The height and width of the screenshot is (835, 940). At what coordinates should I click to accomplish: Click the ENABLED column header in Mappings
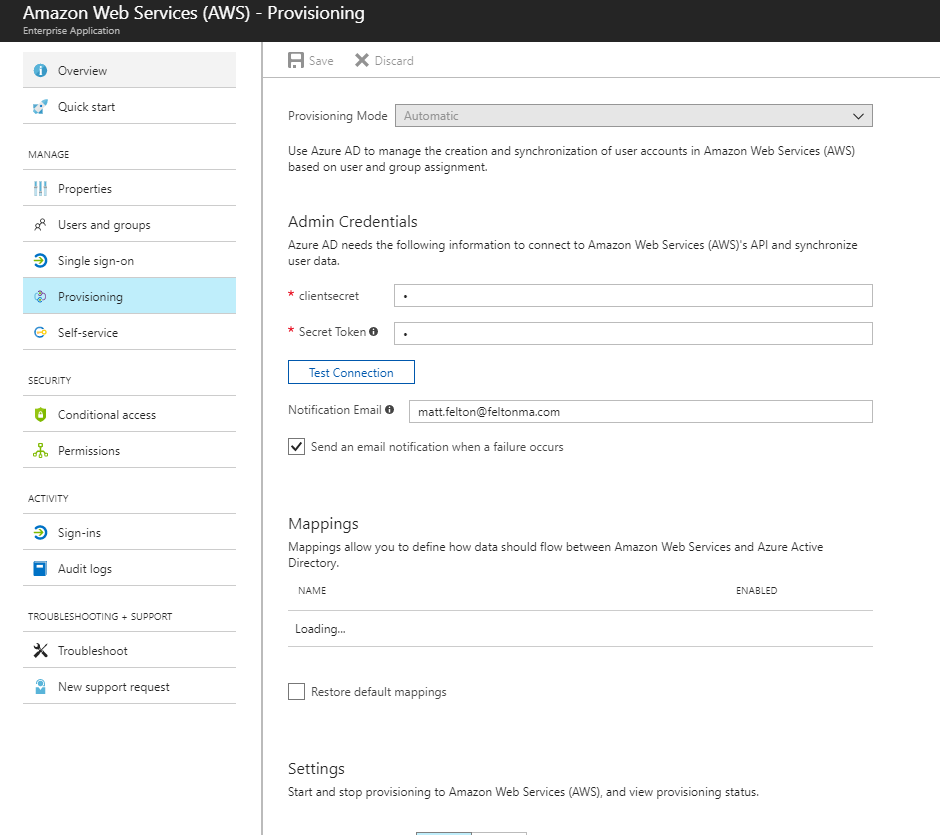tap(757, 590)
